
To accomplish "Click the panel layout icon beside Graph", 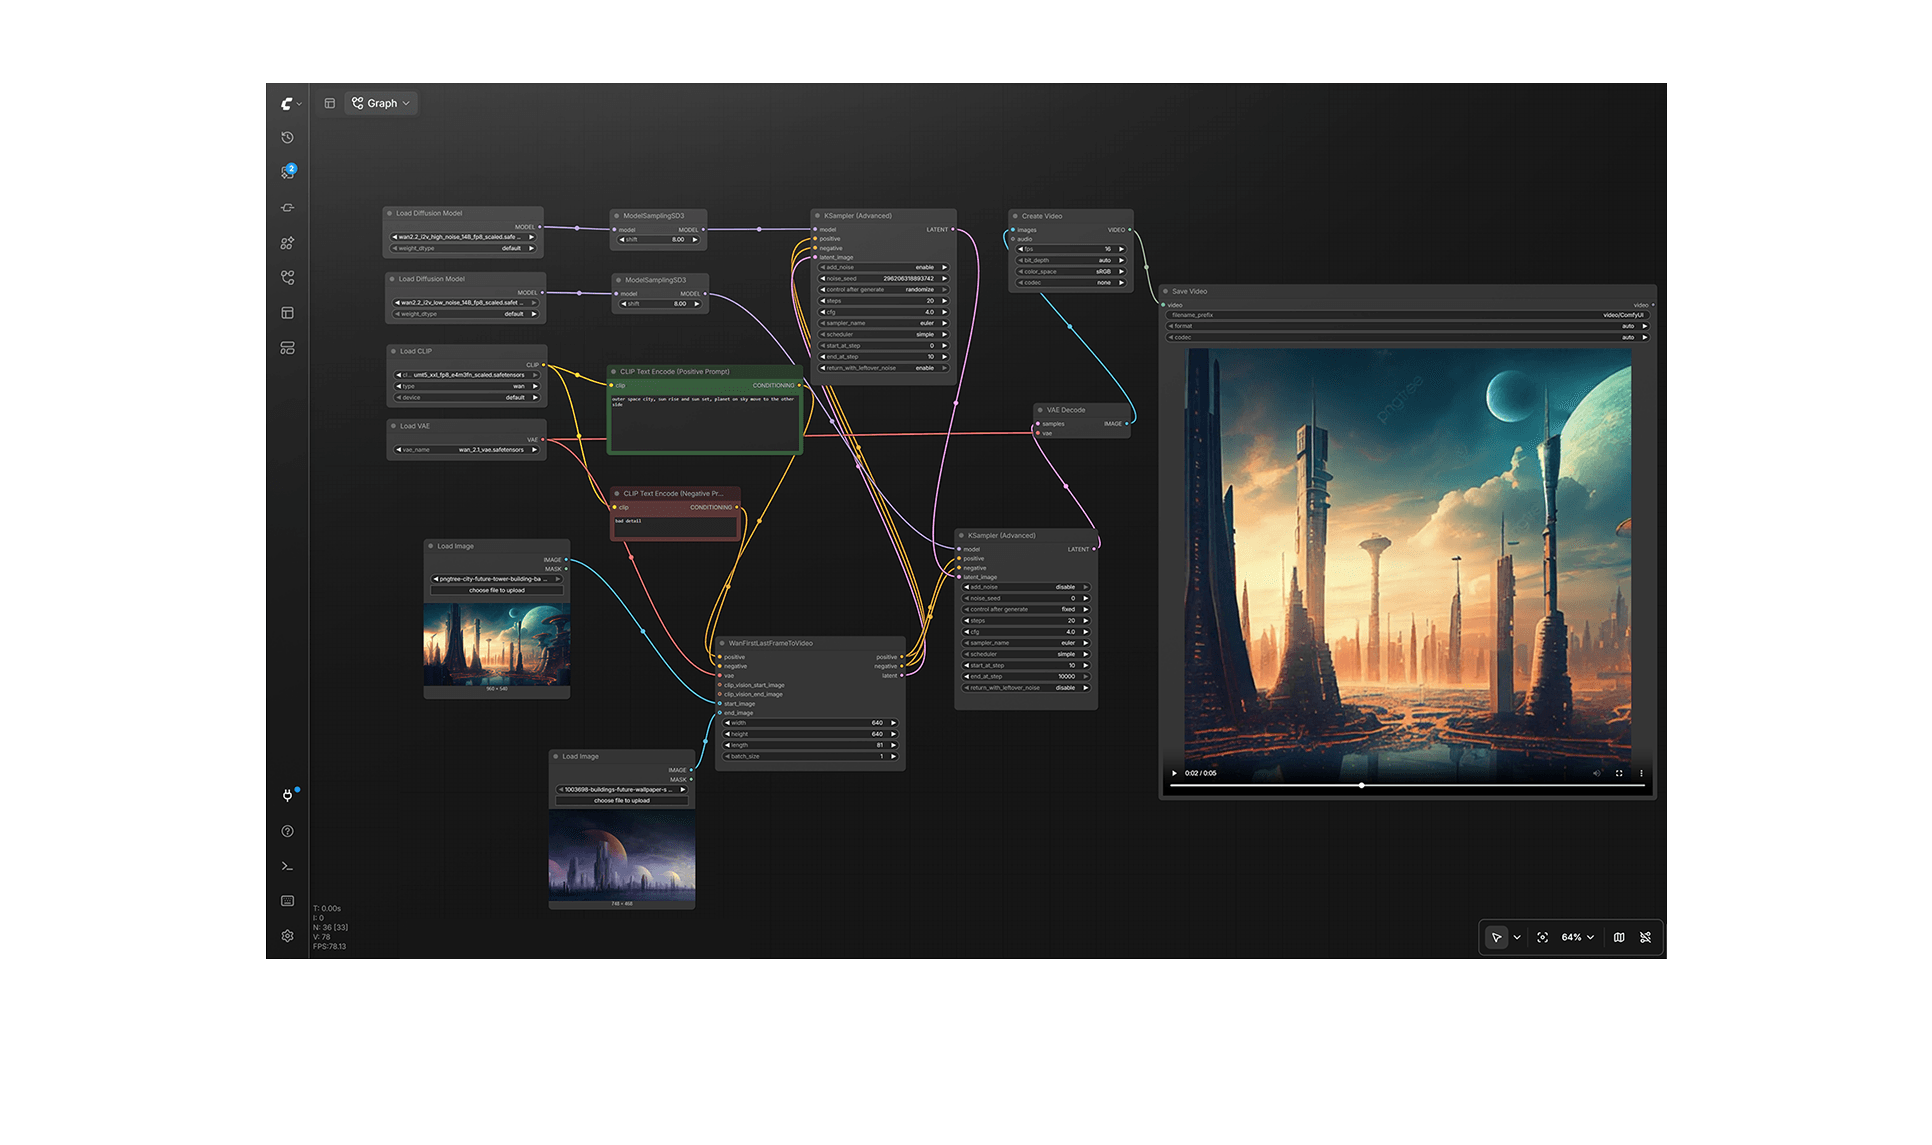I will click(330, 103).
